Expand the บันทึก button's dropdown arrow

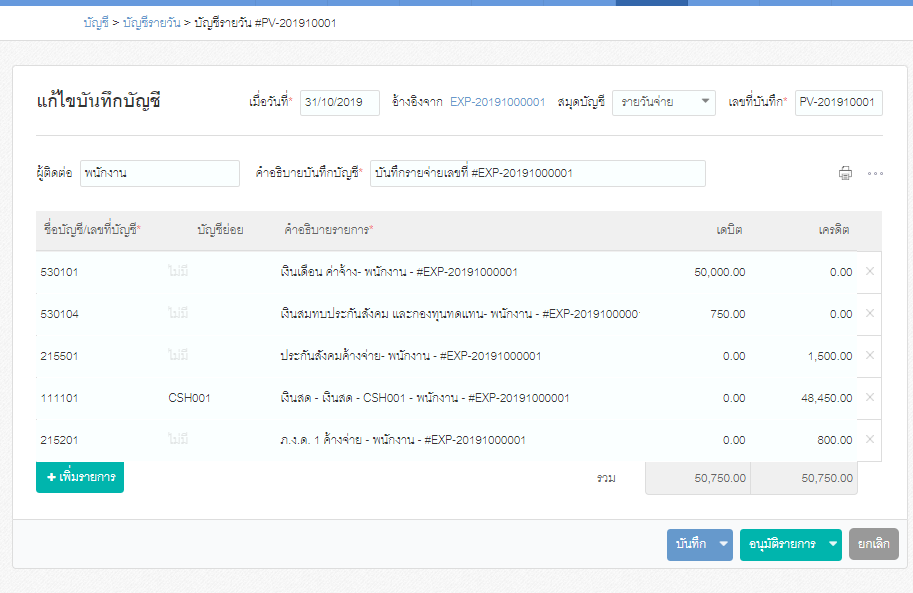pos(722,544)
